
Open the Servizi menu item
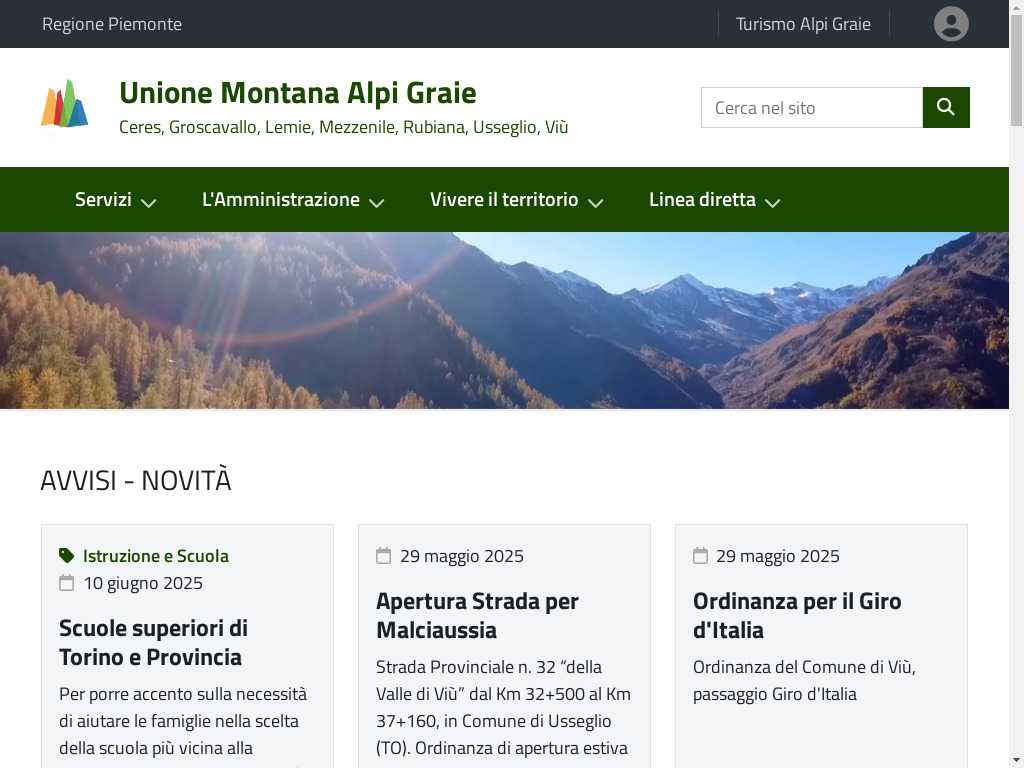(103, 199)
